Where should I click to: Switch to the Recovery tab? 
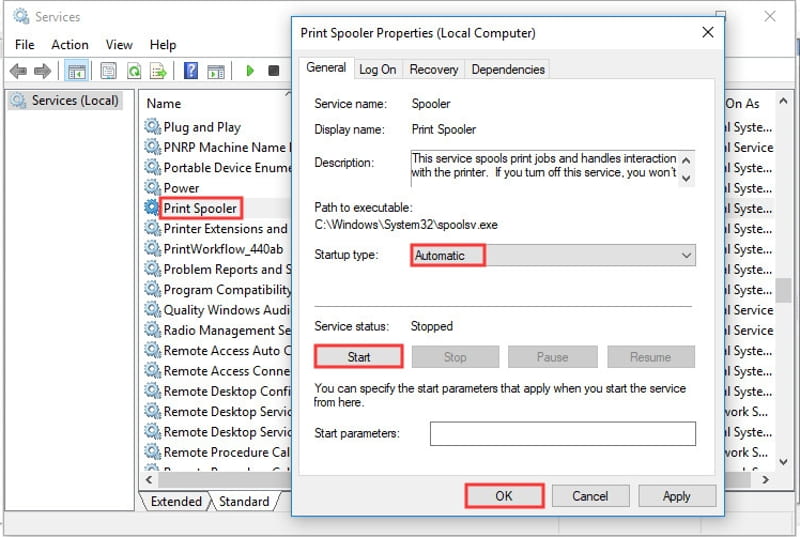[434, 69]
